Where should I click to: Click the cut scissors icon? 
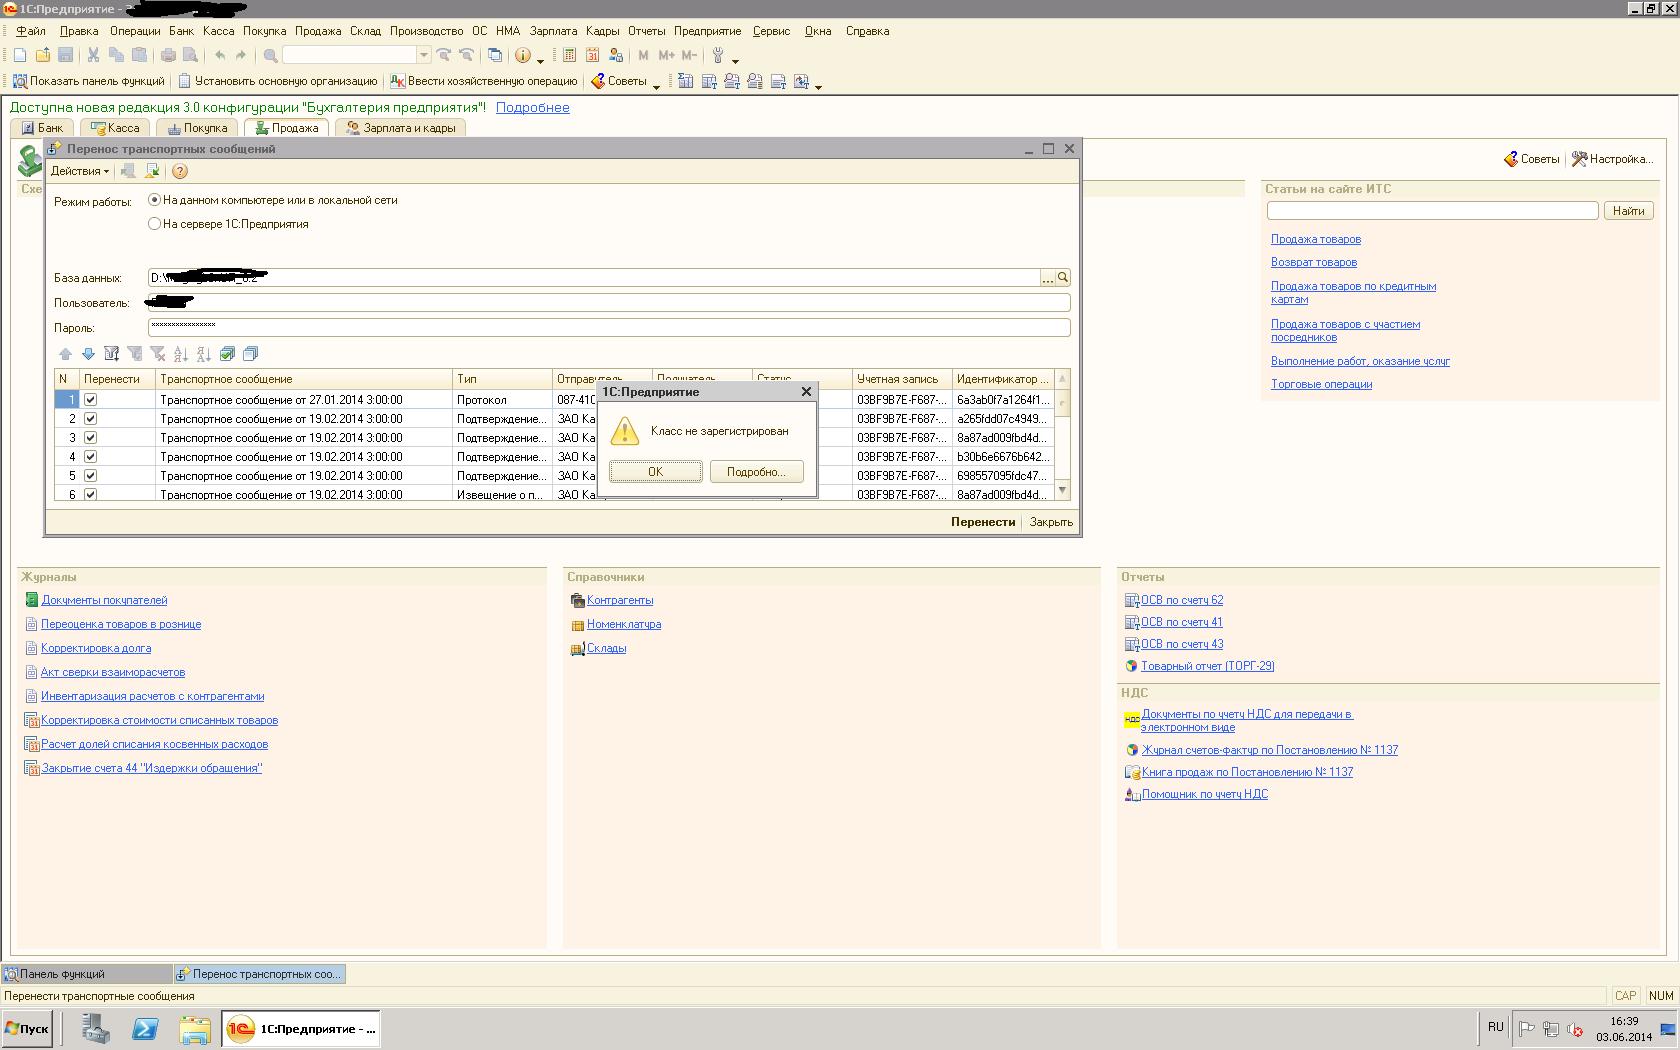click(x=93, y=55)
